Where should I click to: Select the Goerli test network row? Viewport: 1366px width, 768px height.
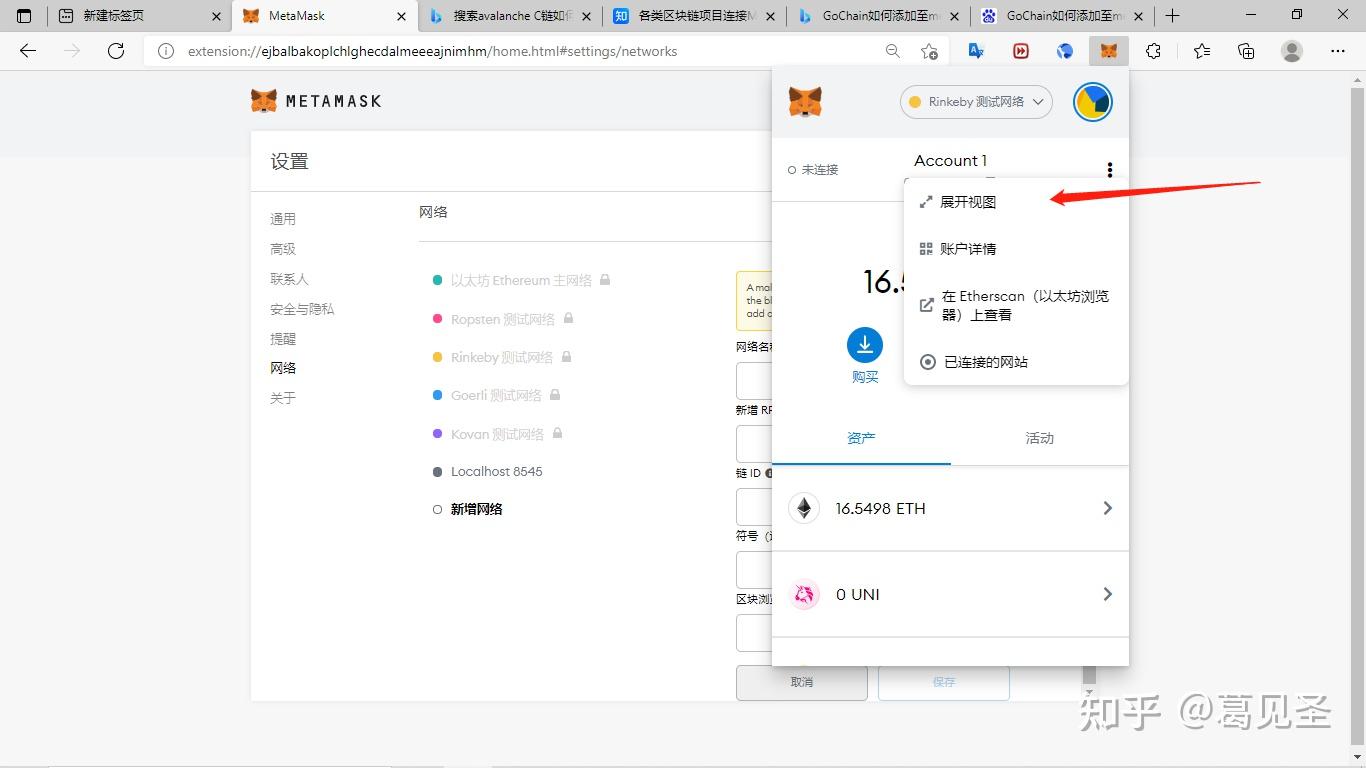tap(496, 395)
